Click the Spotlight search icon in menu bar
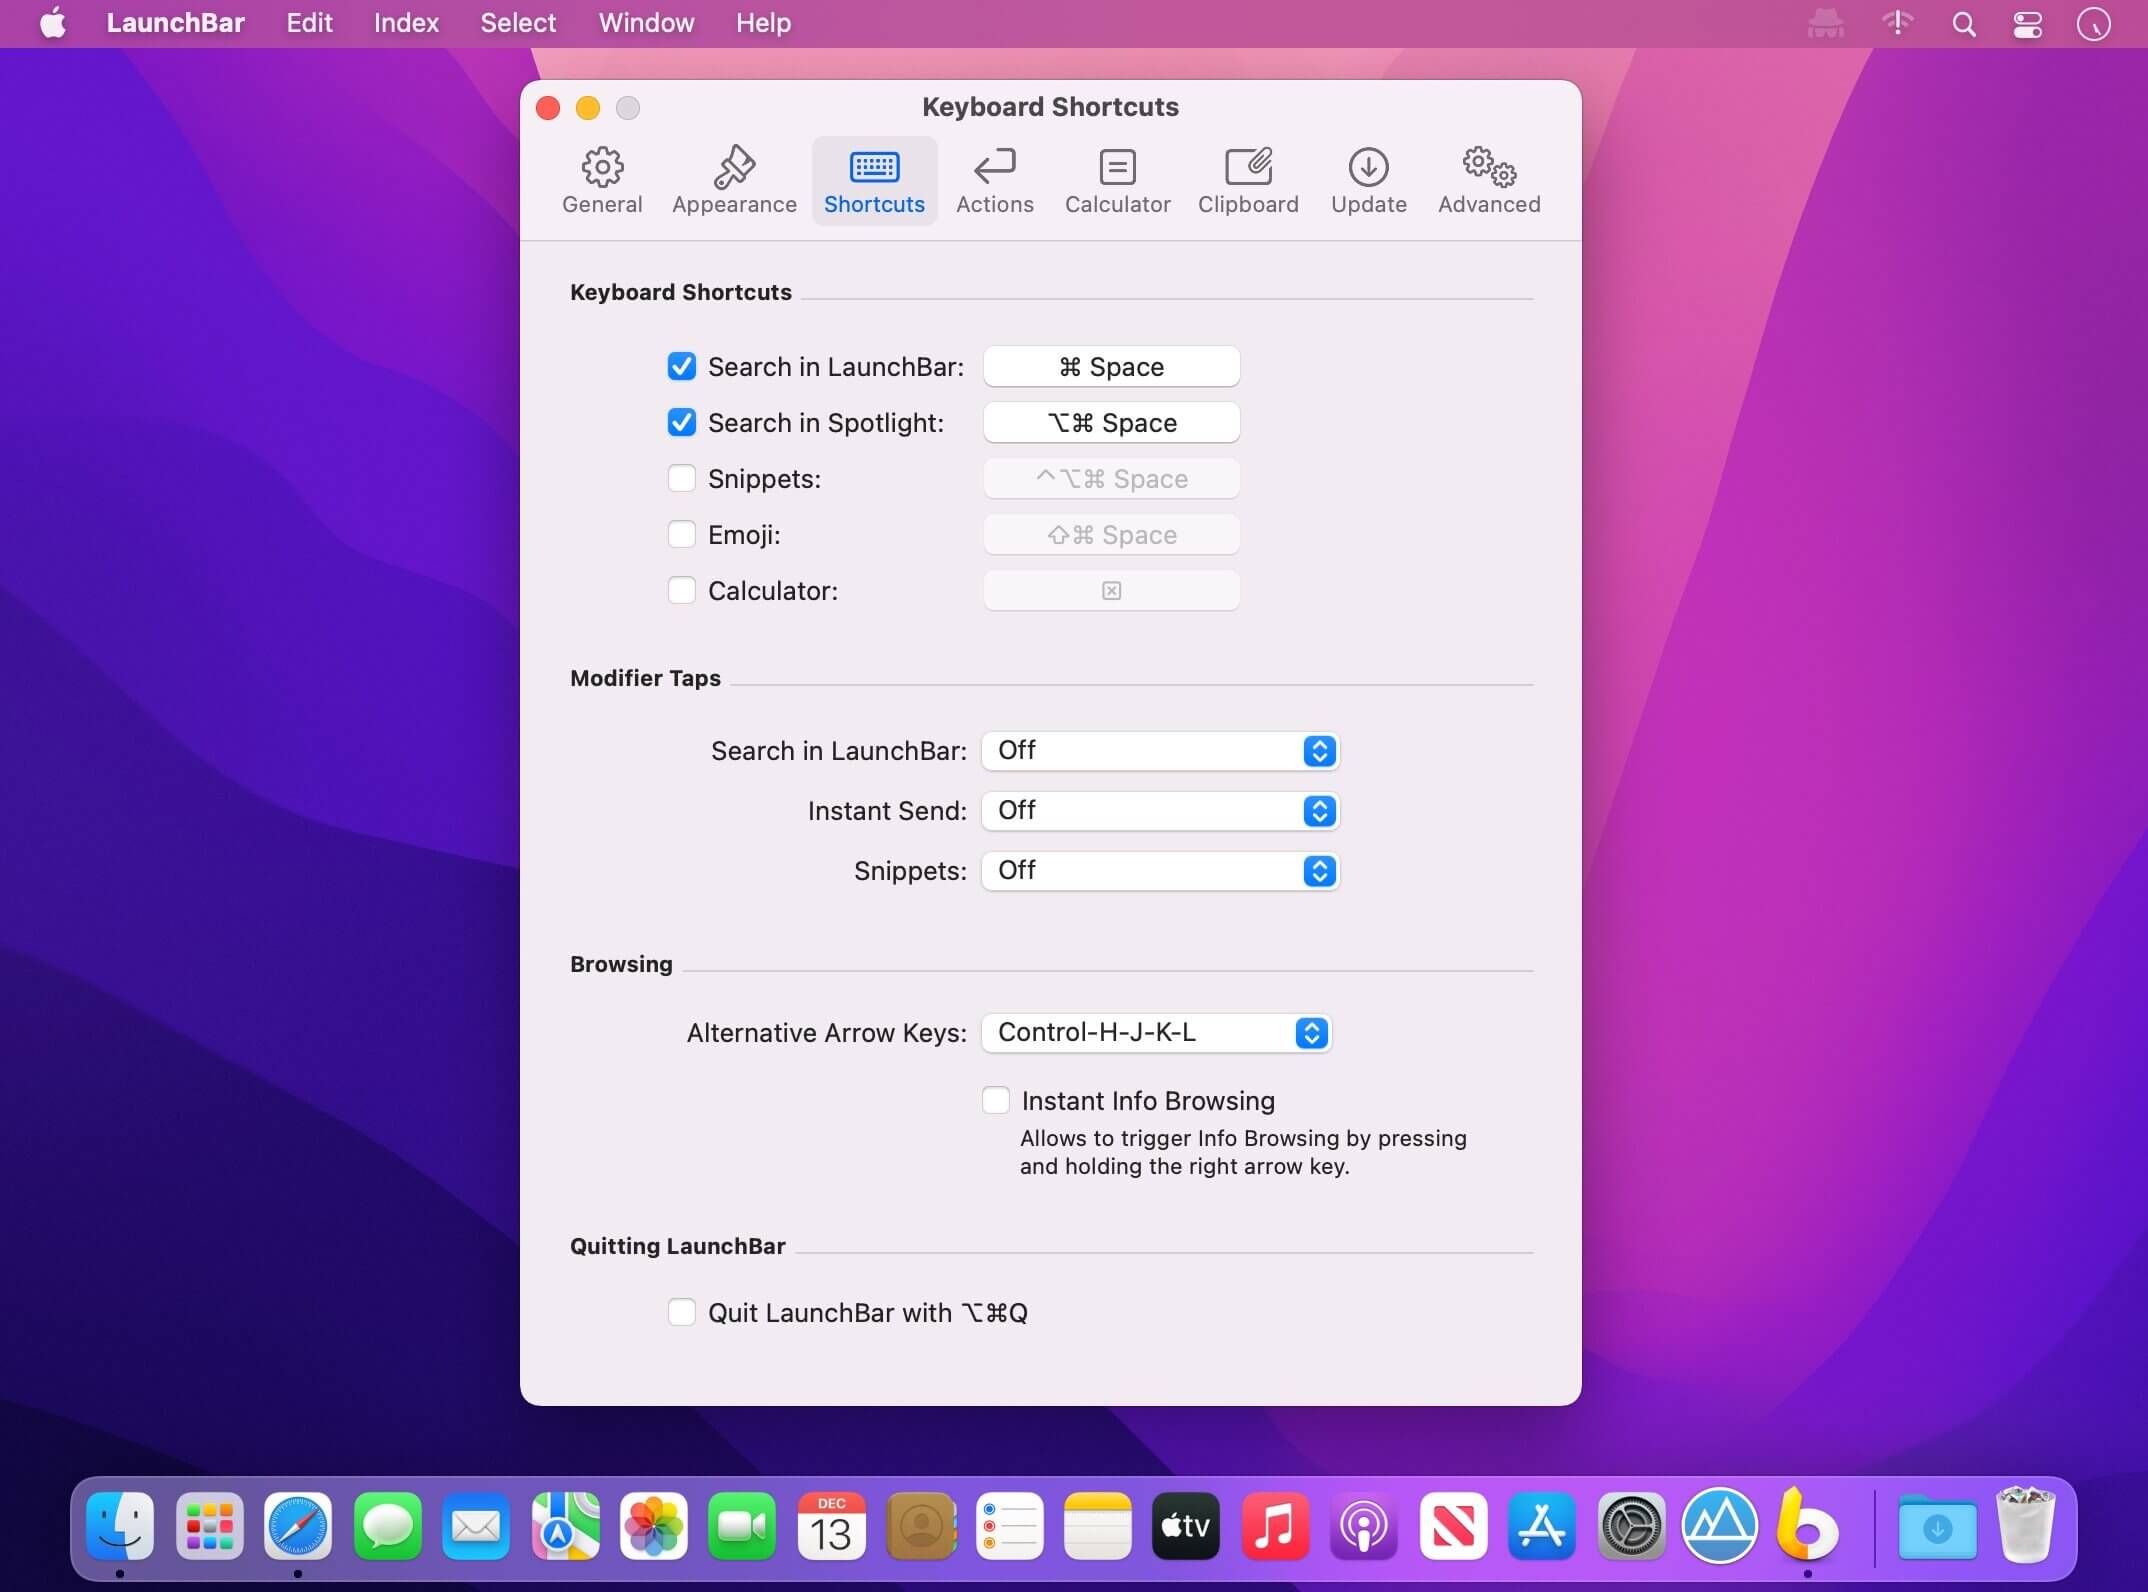2148x1592 pixels. coord(1964,24)
